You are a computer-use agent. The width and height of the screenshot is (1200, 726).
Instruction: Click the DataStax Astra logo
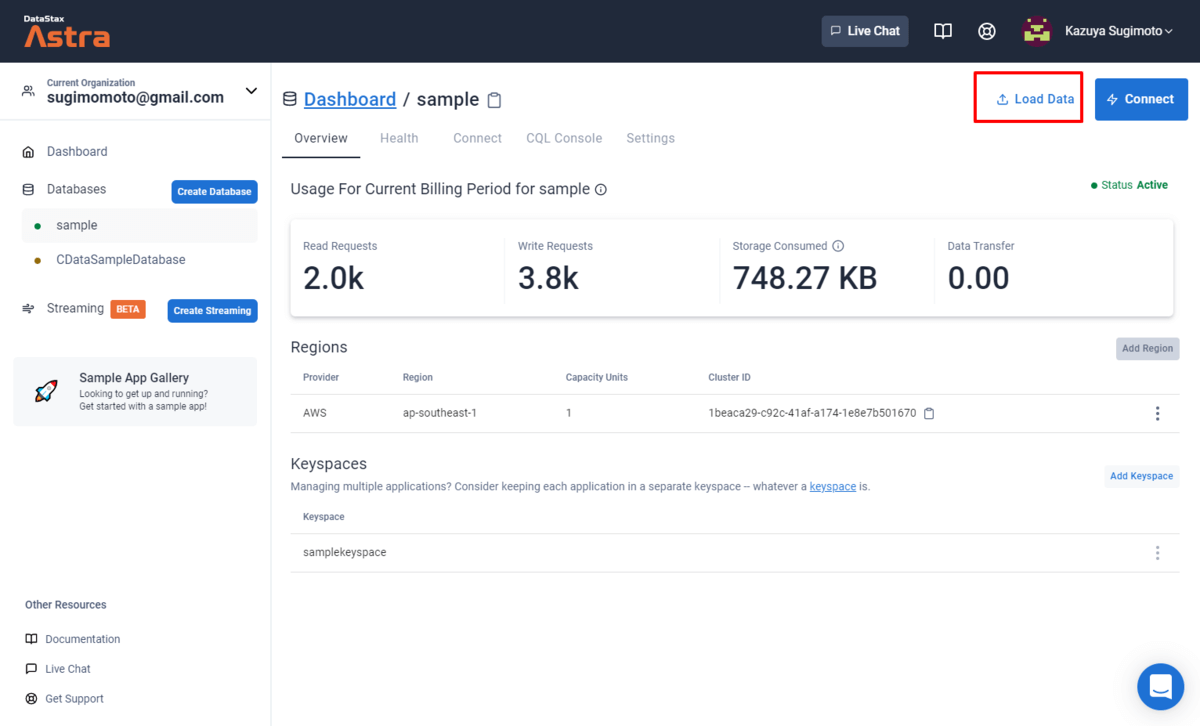(x=67, y=32)
